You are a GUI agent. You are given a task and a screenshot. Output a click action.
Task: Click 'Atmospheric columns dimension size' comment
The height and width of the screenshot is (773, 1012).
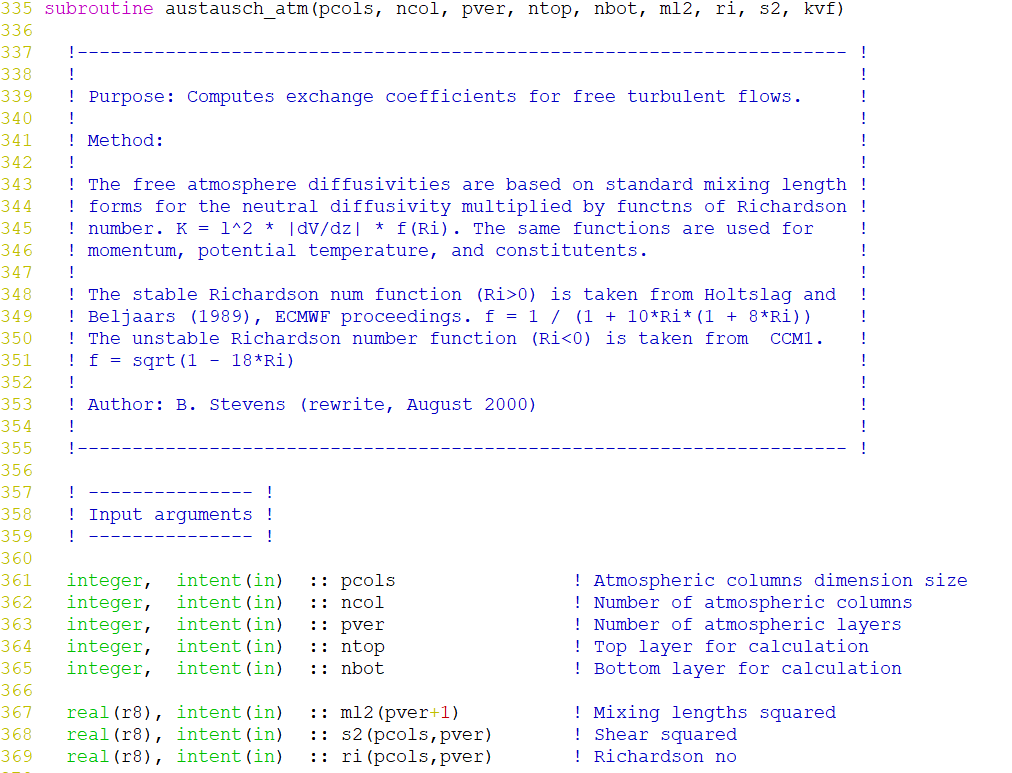(780, 581)
